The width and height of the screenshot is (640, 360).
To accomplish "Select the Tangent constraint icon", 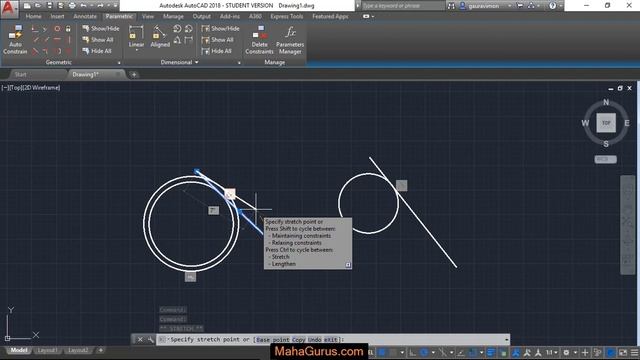I will click(x=35, y=51).
